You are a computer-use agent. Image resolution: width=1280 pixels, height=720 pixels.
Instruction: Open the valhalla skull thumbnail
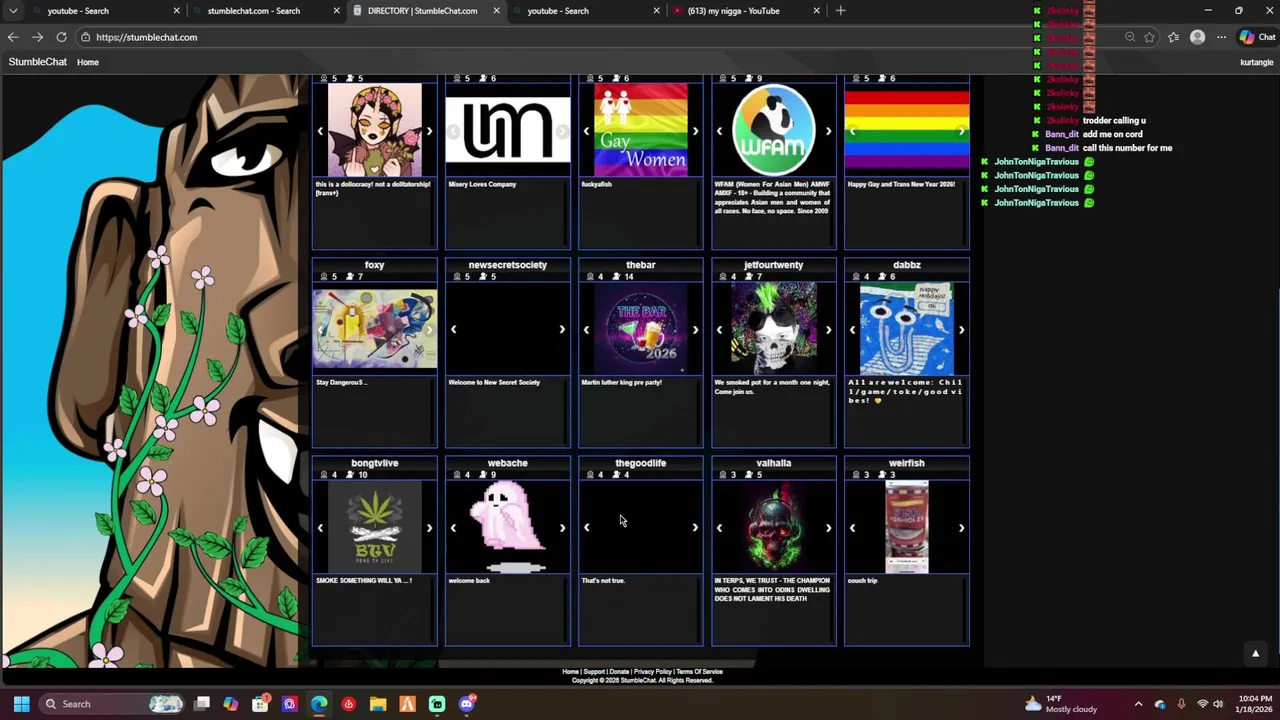[x=774, y=527]
